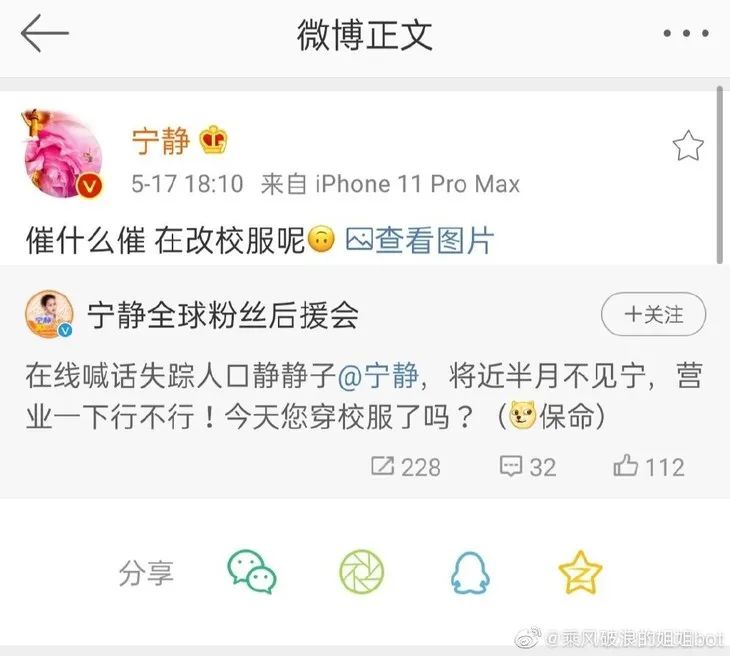The height and width of the screenshot is (656, 730).
Task: Share to WeChat Moments aperture icon
Action: coord(362,572)
